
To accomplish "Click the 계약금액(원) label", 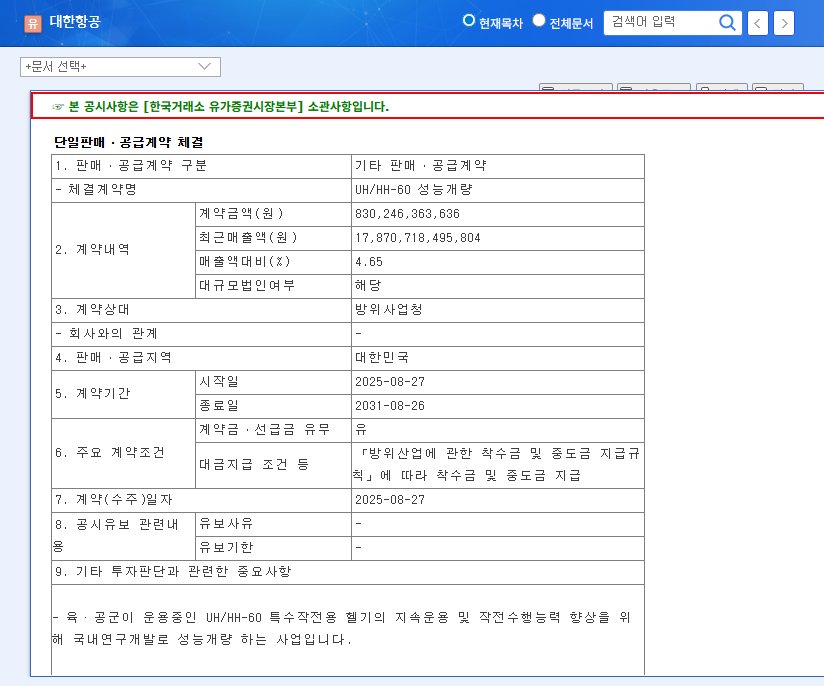I will (241, 213).
